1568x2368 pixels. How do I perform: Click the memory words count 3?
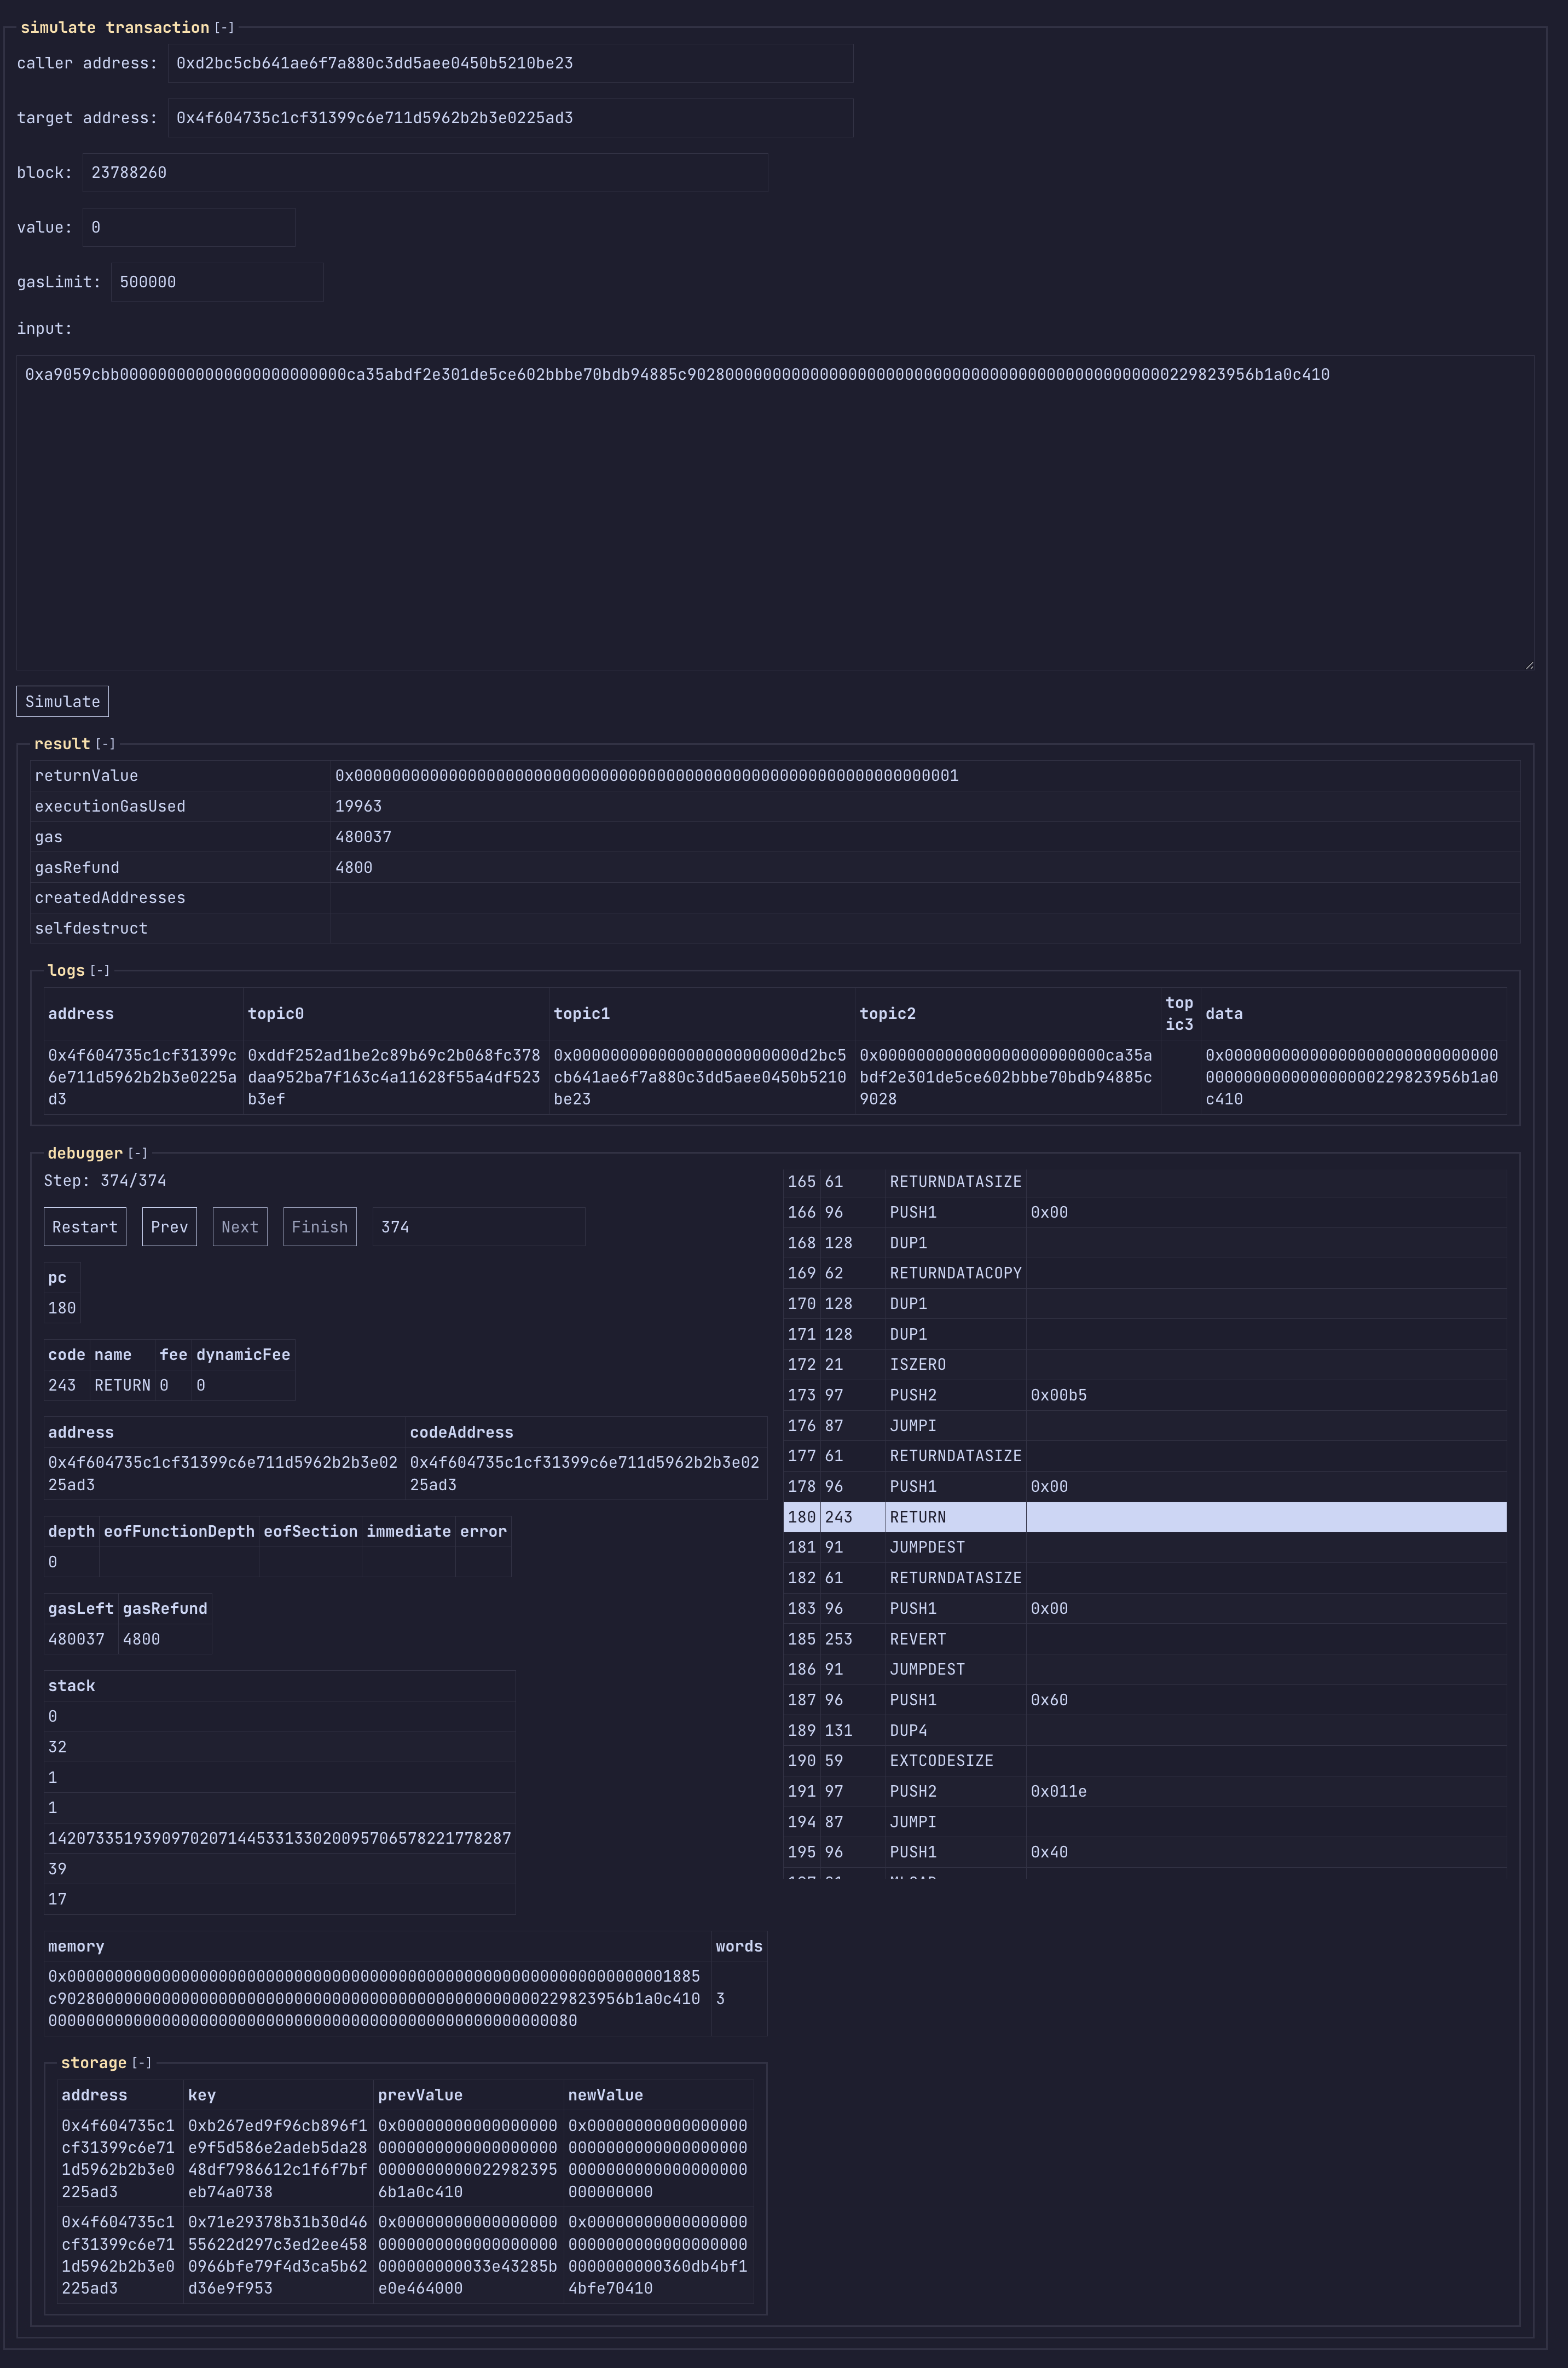click(x=739, y=1998)
